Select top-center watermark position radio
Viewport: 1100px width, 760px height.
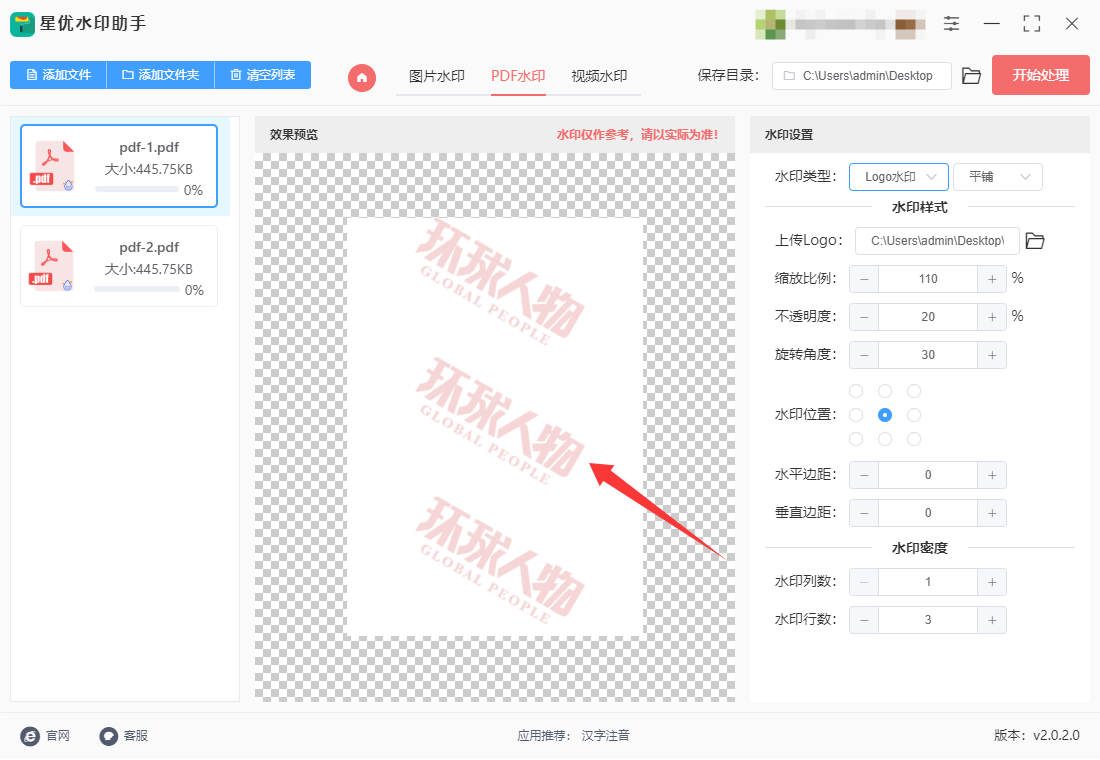click(x=885, y=391)
